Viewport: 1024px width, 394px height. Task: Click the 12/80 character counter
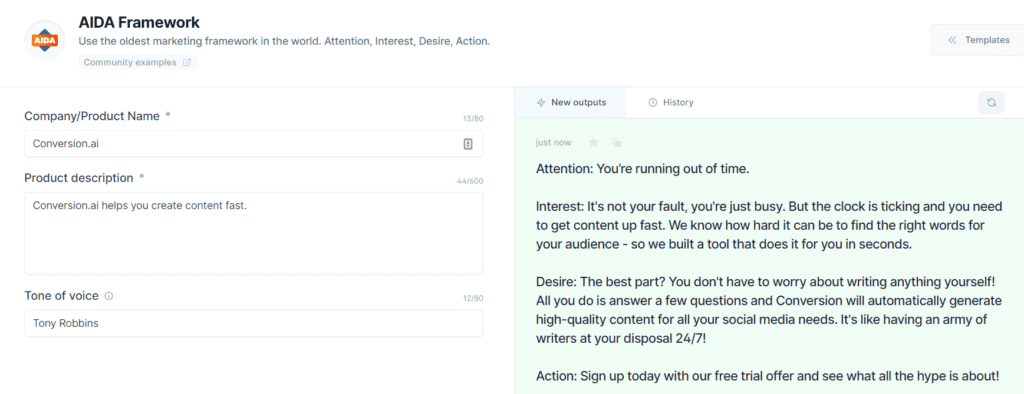(x=473, y=299)
